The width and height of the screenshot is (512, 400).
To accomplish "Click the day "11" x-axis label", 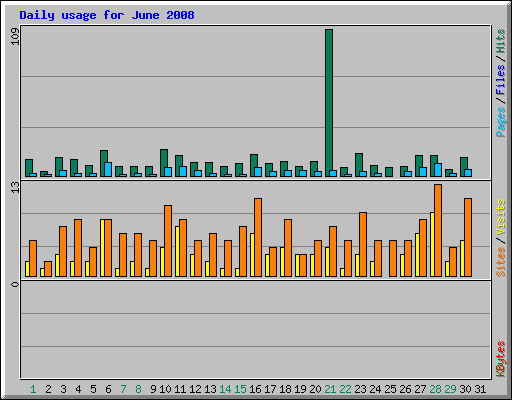I will click(x=180, y=389).
